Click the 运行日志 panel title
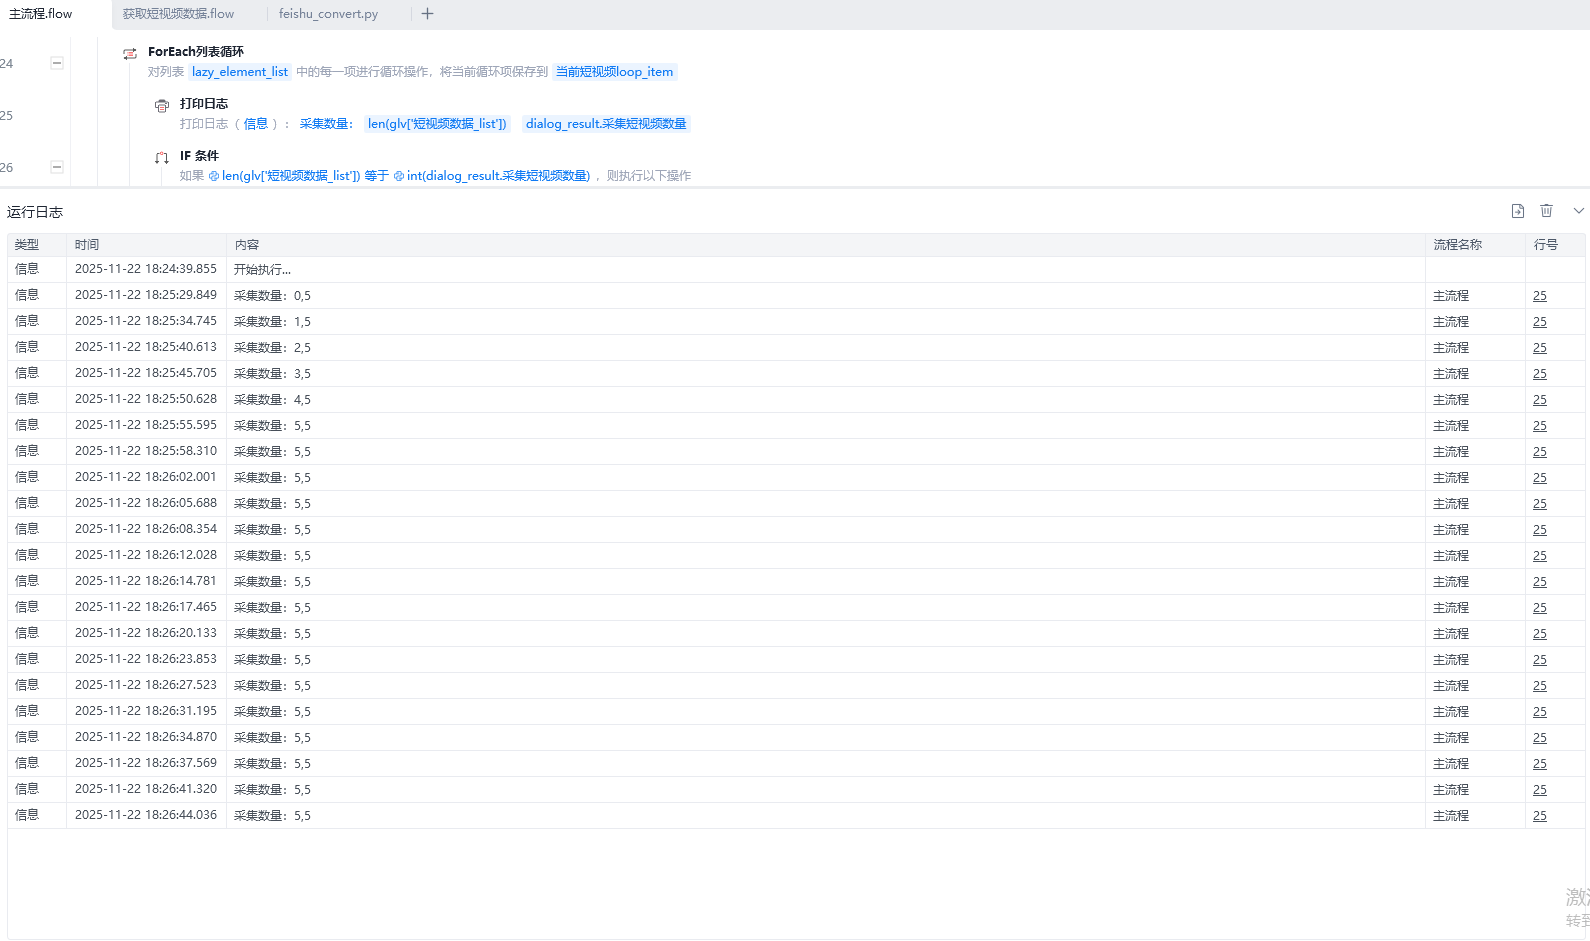The width and height of the screenshot is (1590, 941). coord(35,212)
